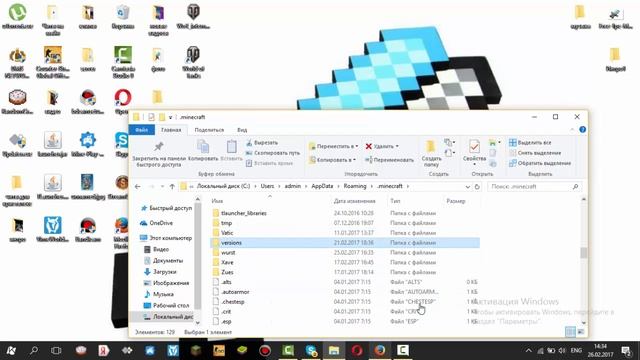The image size is (640, 360).
Task: Click the Skype icon on the taskbar
Action: [311, 350]
